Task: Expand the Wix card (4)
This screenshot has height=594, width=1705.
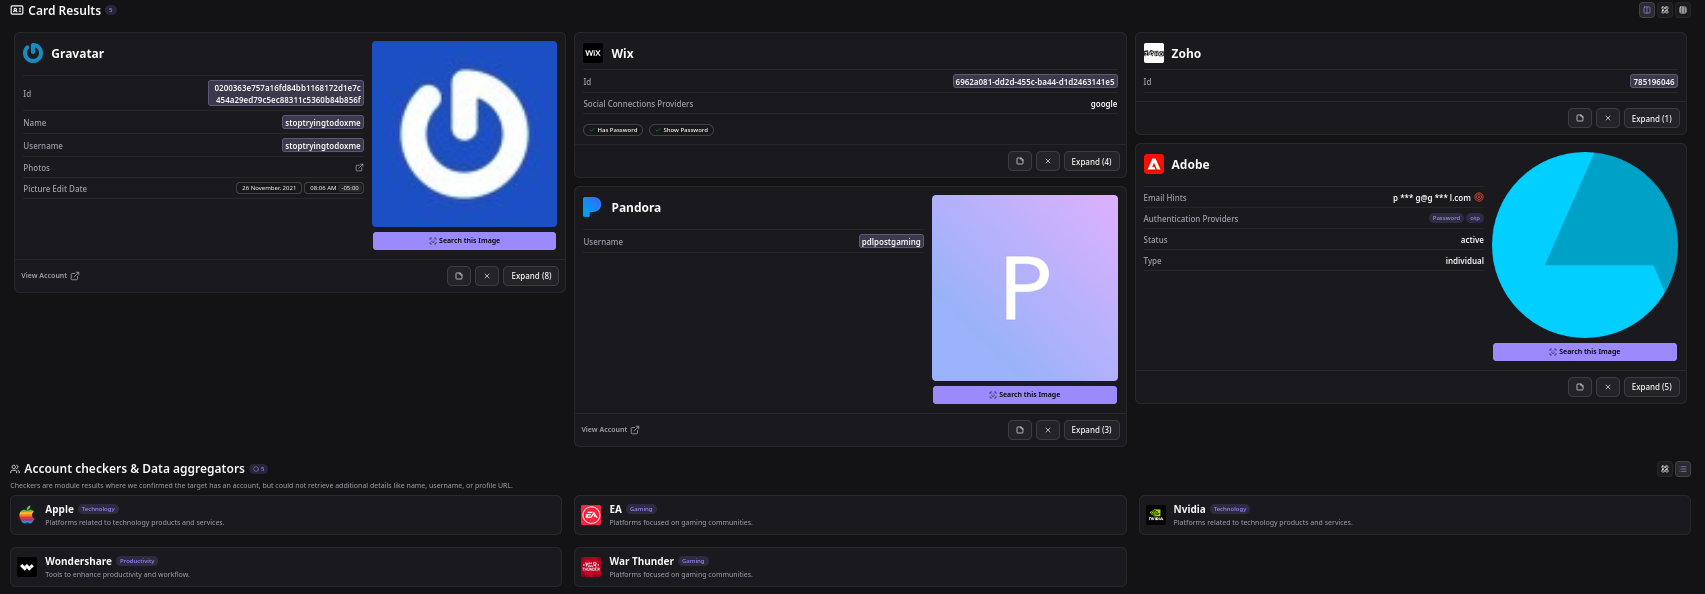Action: tap(1091, 162)
